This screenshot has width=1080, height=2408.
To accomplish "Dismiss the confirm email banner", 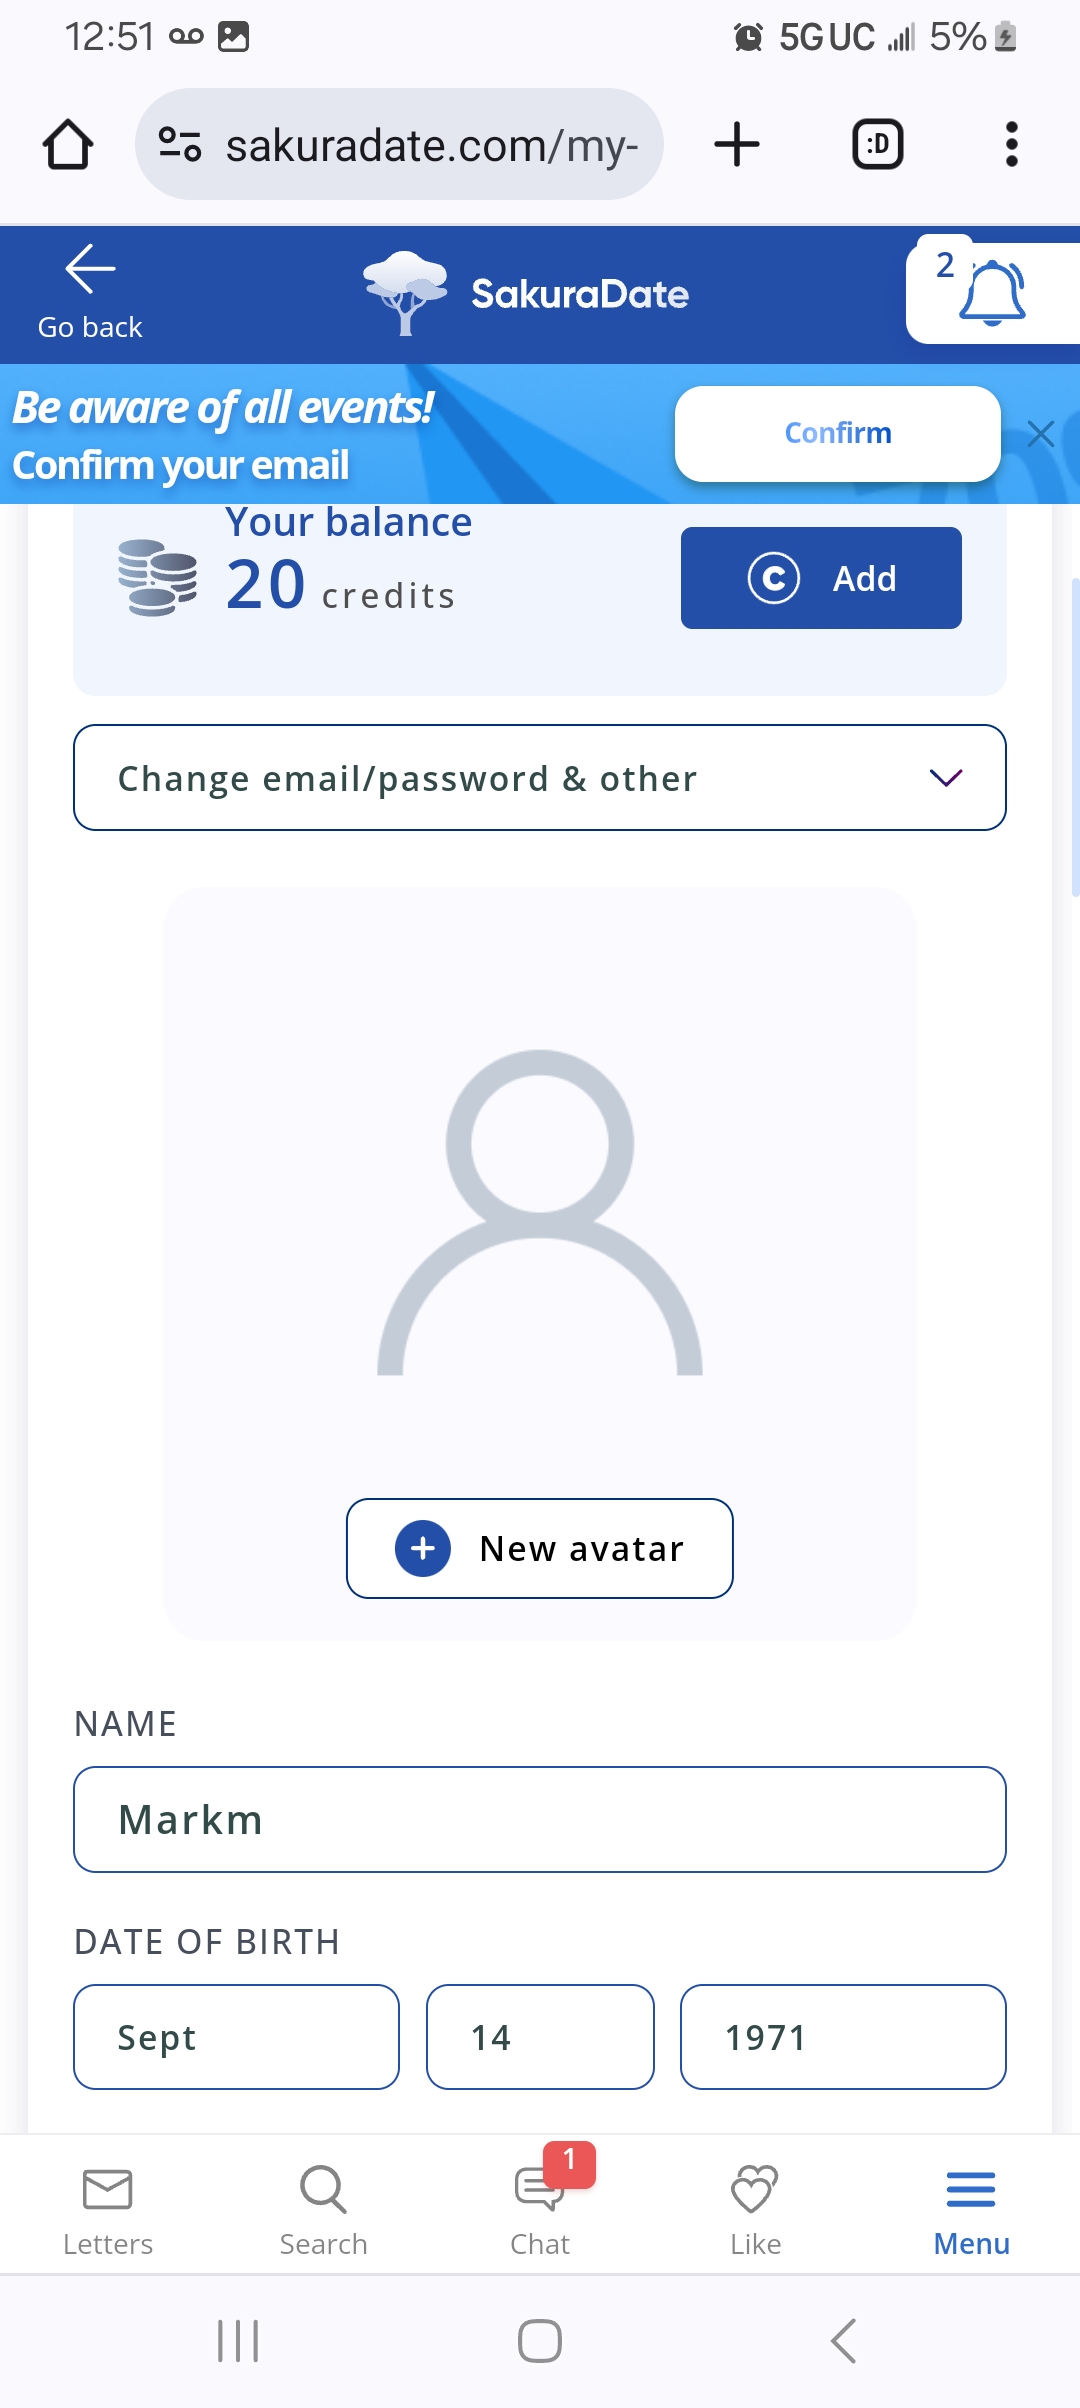I will pyautogui.click(x=1041, y=434).
